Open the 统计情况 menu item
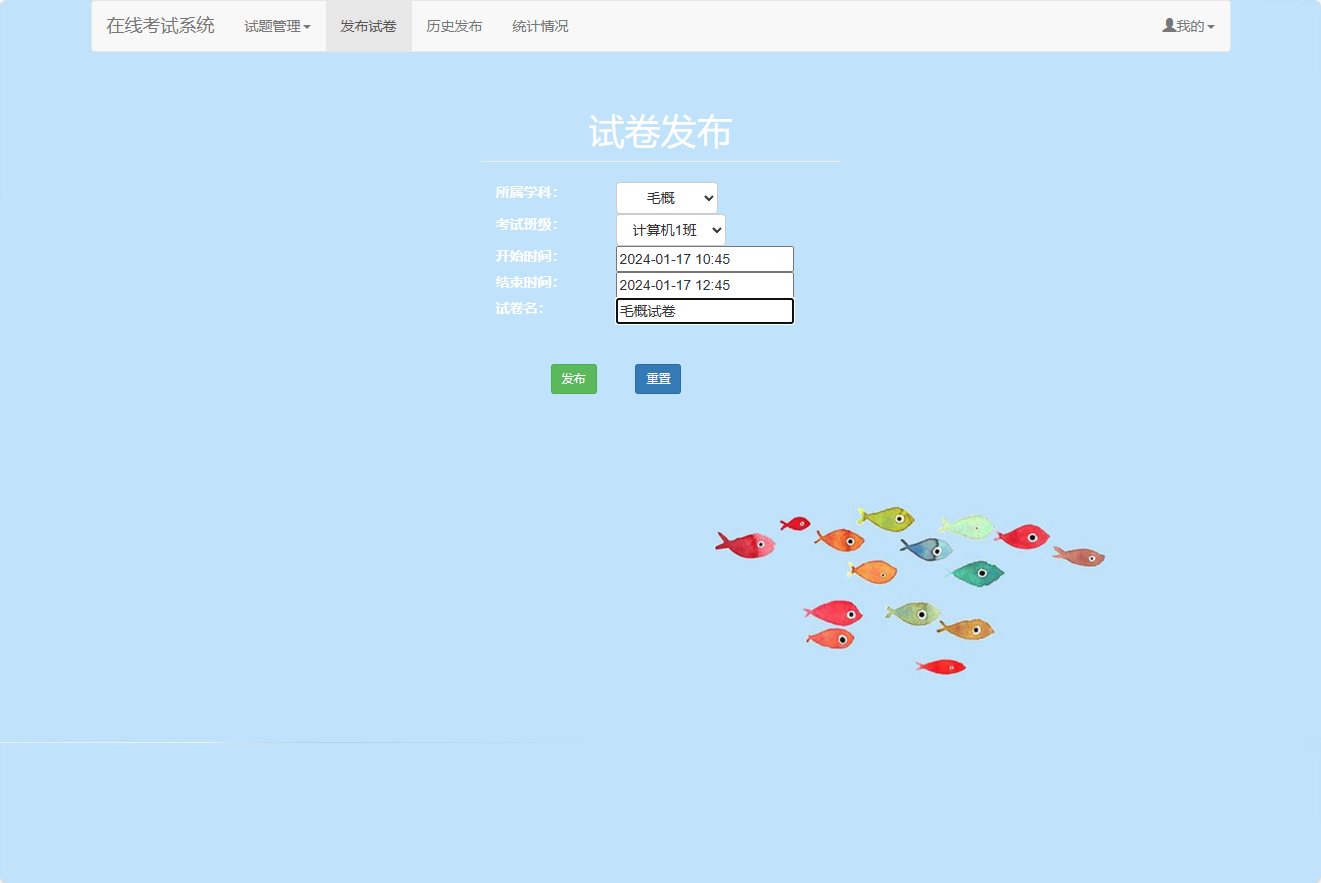This screenshot has width=1321, height=883. (x=539, y=25)
